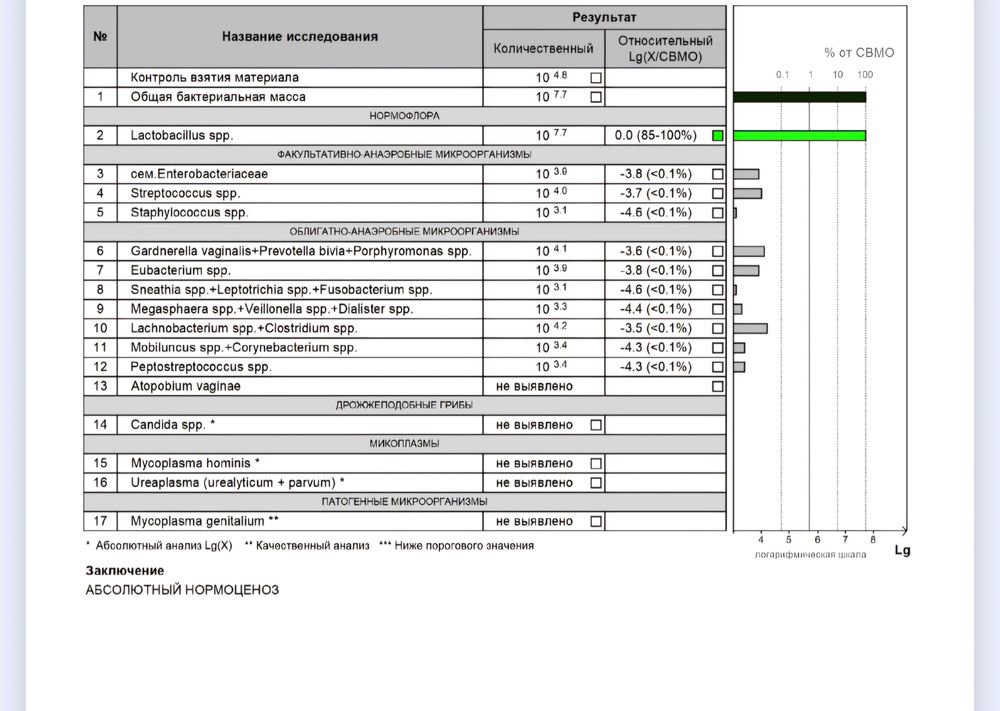Select the АБСОЛЮТНЫЙ НОРМОЦЕНОЗ conclusion text
Image resolution: width=1000 pixels, height=711 pixels.
tap(182, 590)
